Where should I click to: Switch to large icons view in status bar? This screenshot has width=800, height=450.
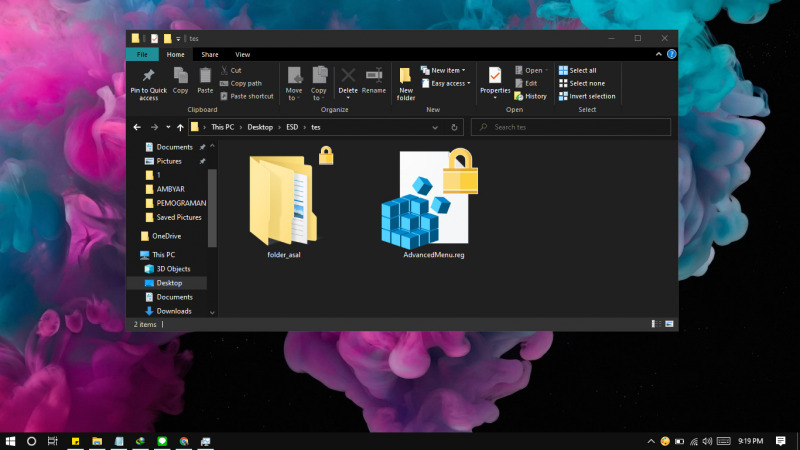coord(669,324)
